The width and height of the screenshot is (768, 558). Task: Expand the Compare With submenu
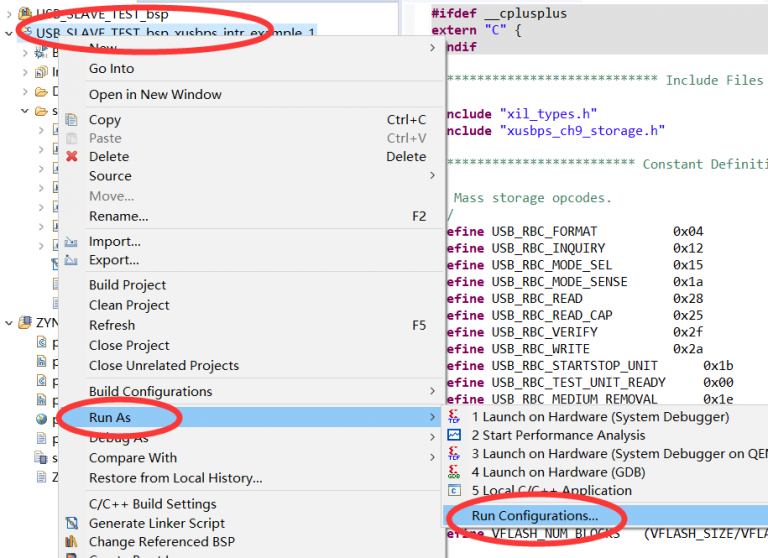click(x=133, y=458)
